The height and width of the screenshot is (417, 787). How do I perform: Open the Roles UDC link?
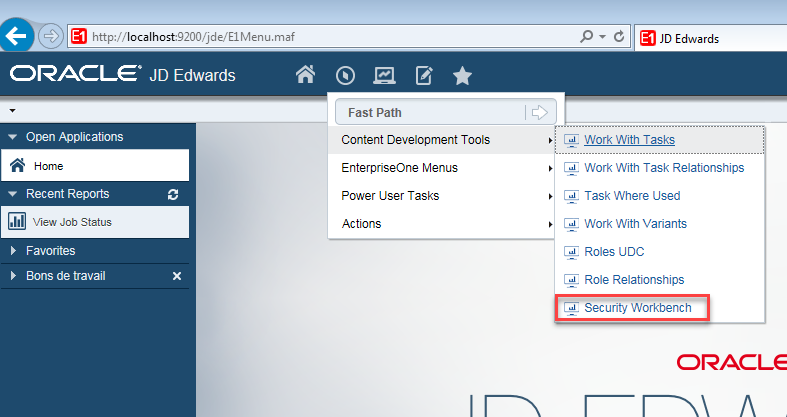coord(614,252)
